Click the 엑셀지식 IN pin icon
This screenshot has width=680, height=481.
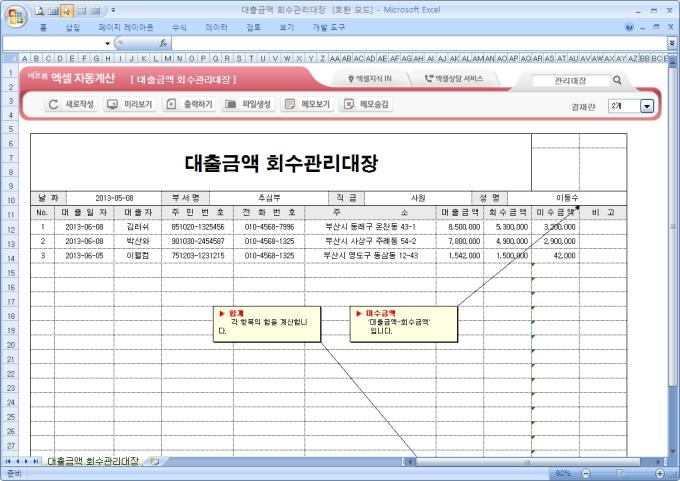coord(351,79)
